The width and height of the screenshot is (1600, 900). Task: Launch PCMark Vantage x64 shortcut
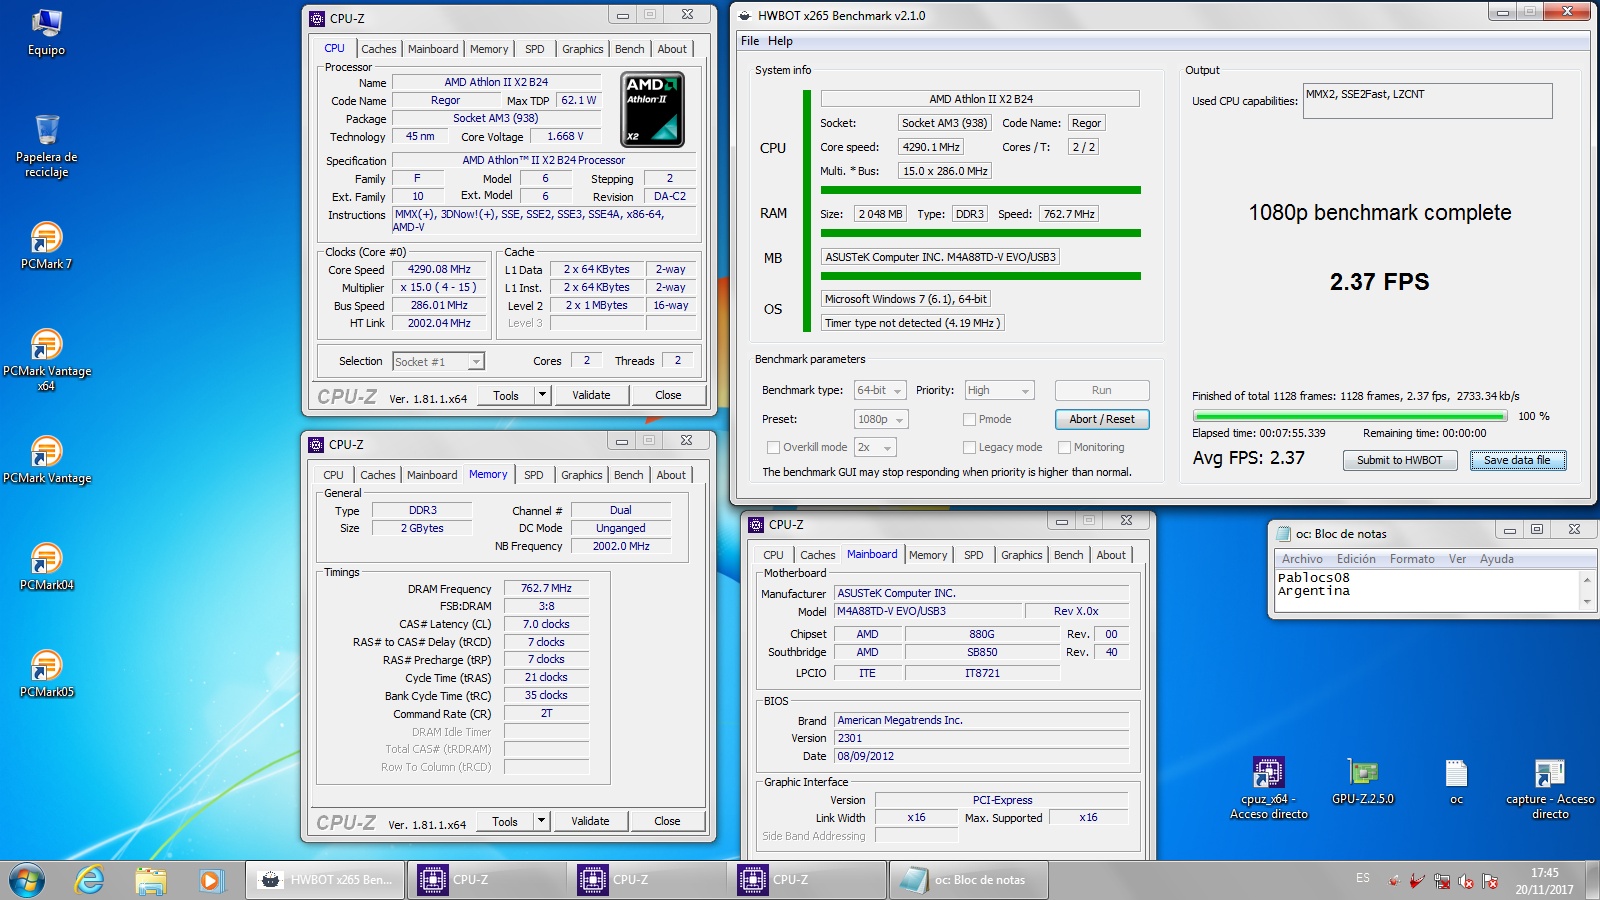(x=46, y=360)
